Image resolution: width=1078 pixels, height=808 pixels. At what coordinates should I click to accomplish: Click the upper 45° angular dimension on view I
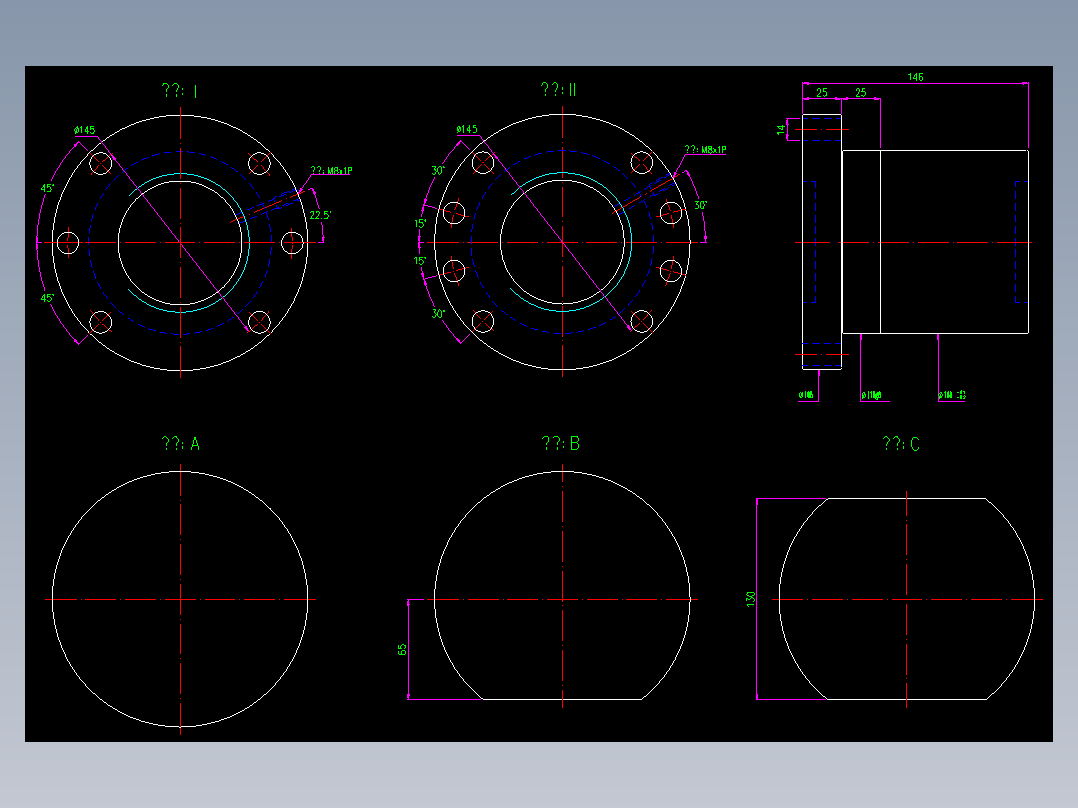pyautogui.click(x=45, y=186)
